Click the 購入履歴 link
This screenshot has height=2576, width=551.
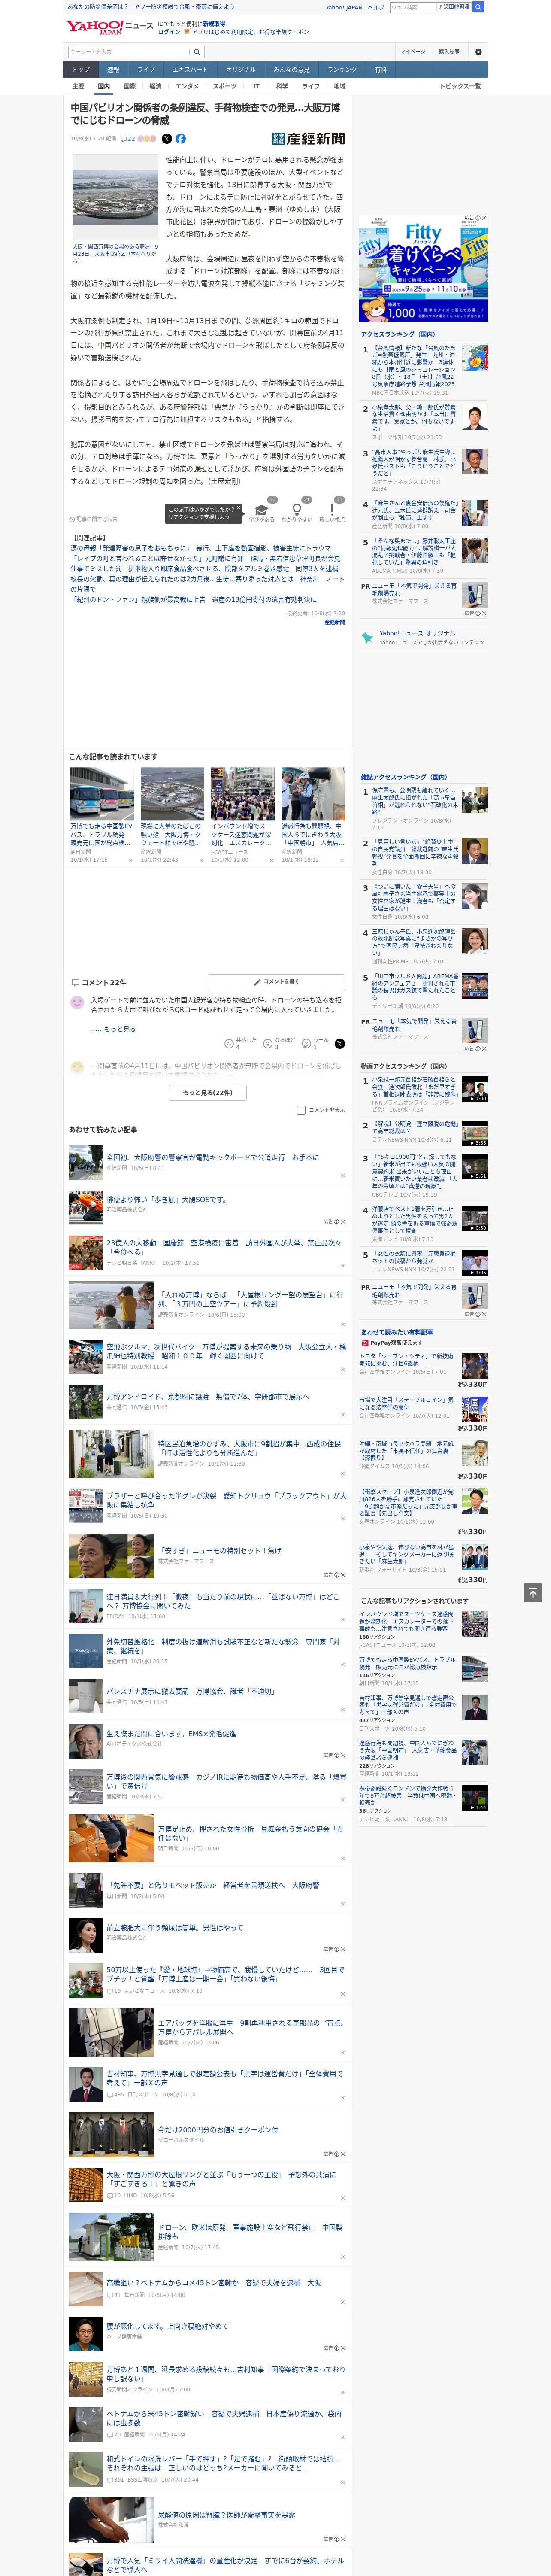(449, 51)
